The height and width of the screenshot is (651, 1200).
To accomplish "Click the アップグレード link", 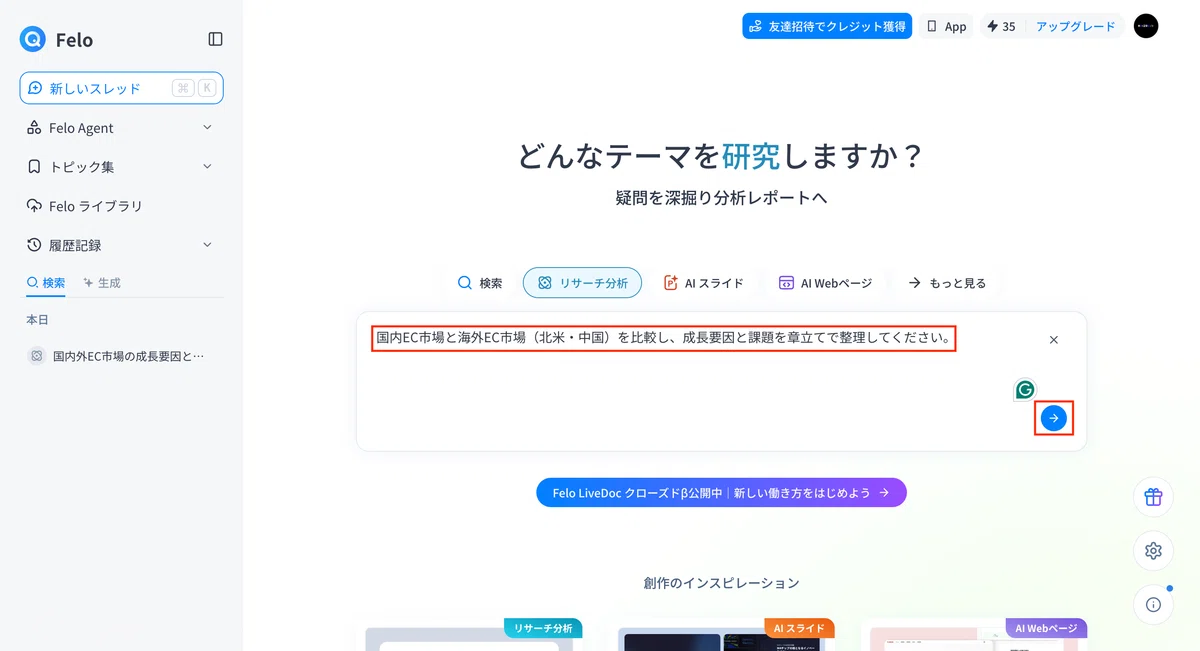I will (1075, 26).
